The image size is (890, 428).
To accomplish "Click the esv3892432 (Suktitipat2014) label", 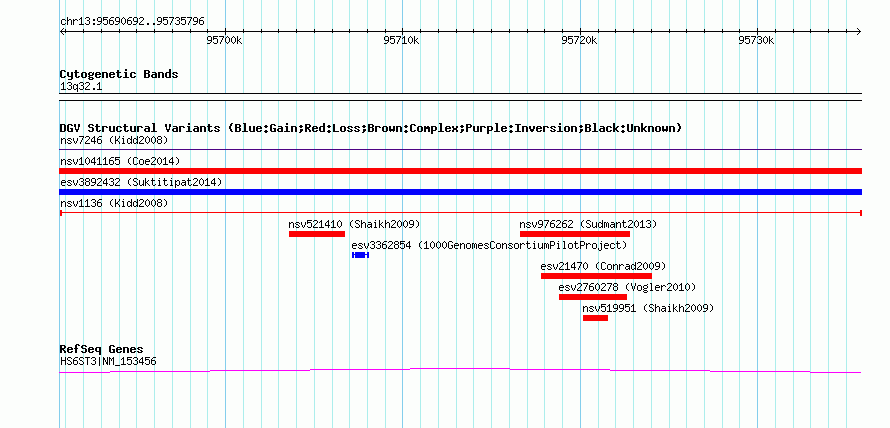I will tap(141, 182).
